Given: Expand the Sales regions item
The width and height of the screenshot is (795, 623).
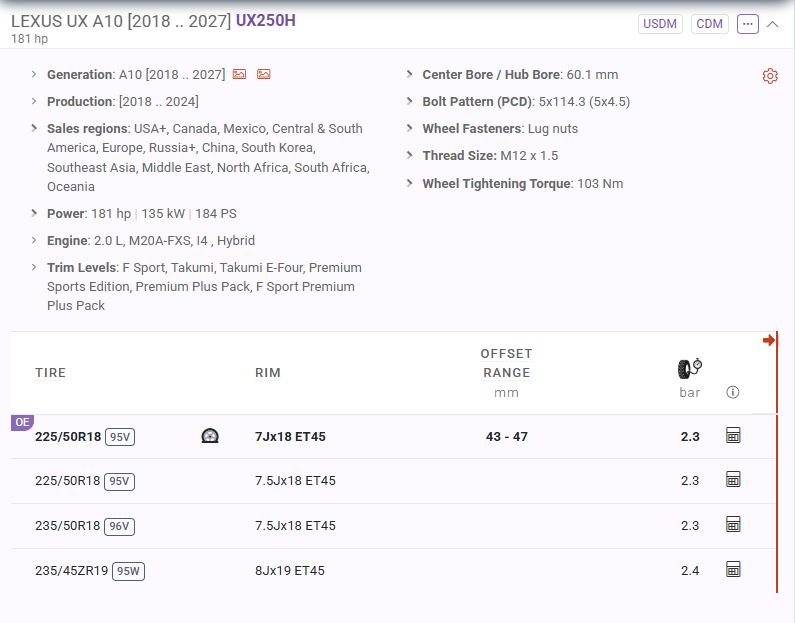Looking at the screenshot, I should pos(34,128).
